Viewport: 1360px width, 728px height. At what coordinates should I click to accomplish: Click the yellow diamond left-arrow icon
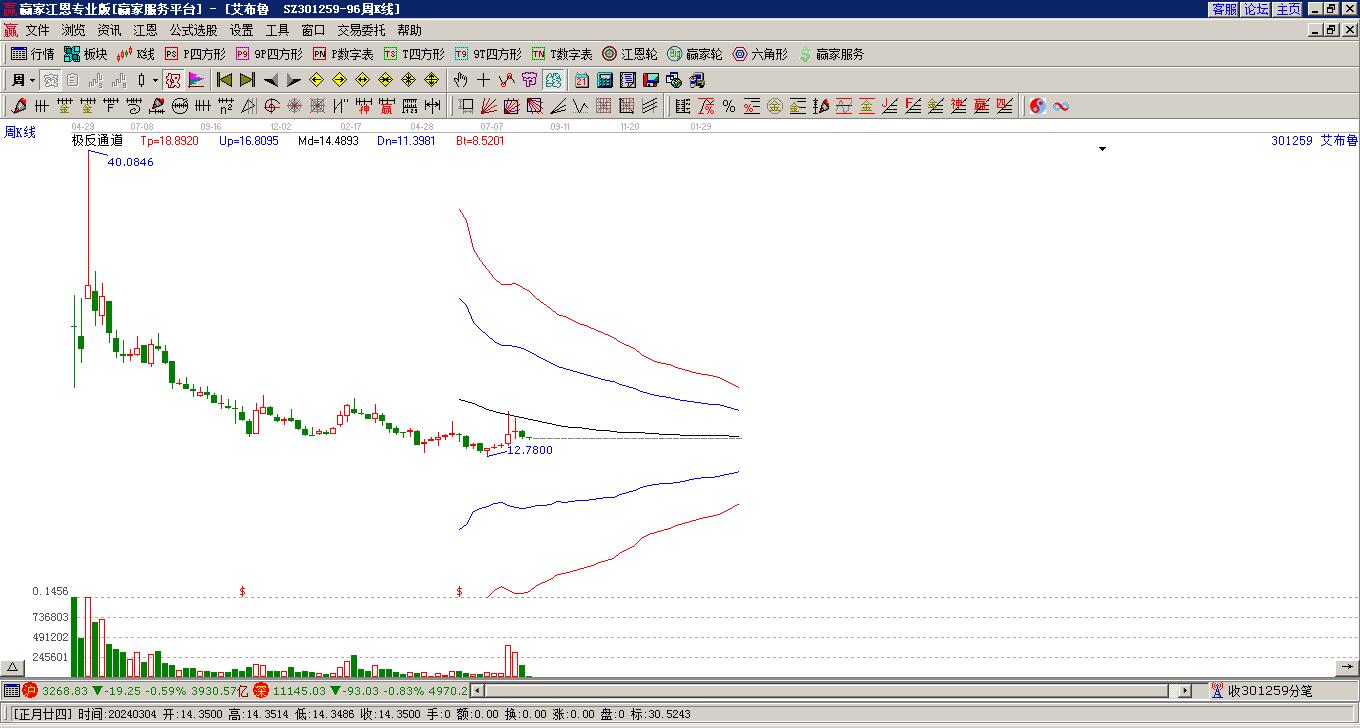tap(317, 80)
